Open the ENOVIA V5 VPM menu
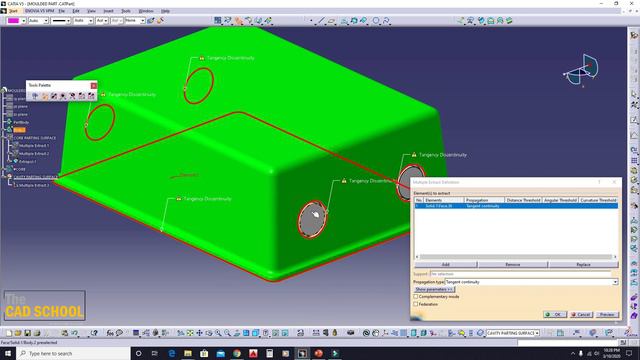Screen dimensions: 640x360 (39, 11)
